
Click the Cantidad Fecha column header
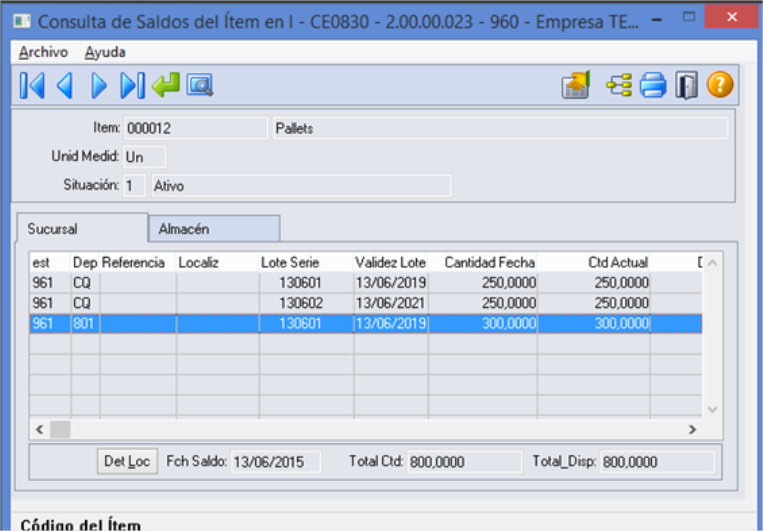tap(483, 262)
